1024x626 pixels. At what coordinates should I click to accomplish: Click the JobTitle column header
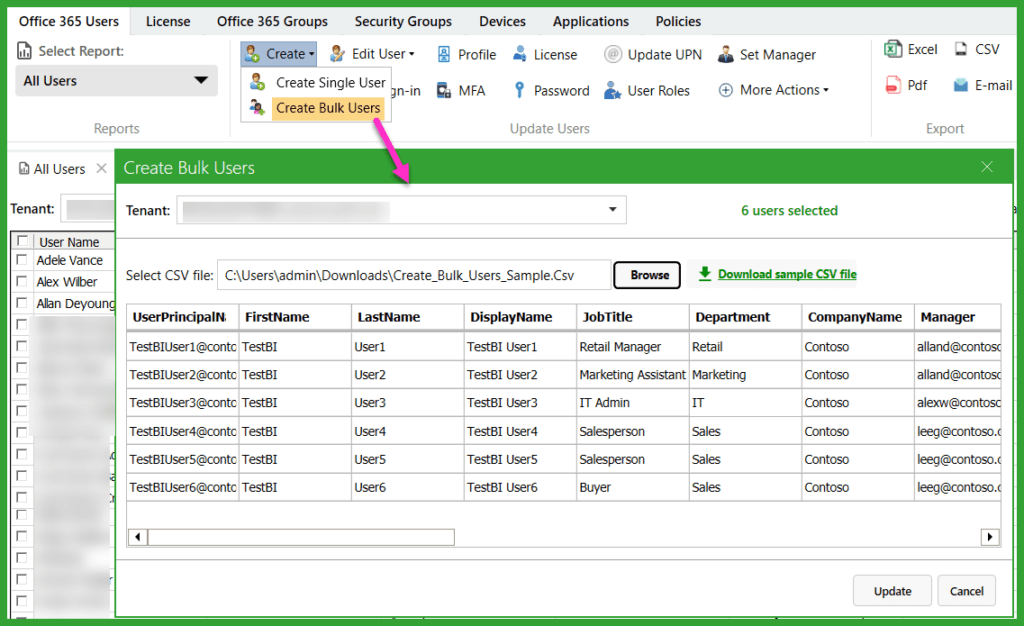point(633,317)
